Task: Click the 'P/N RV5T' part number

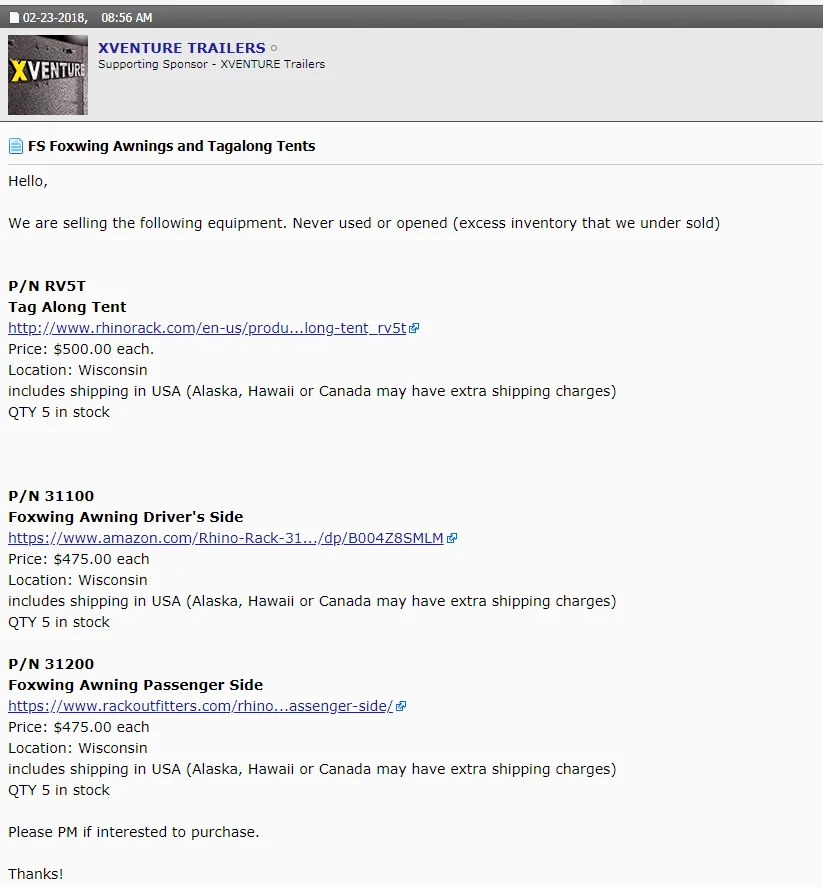Action: tap(47, 286)
